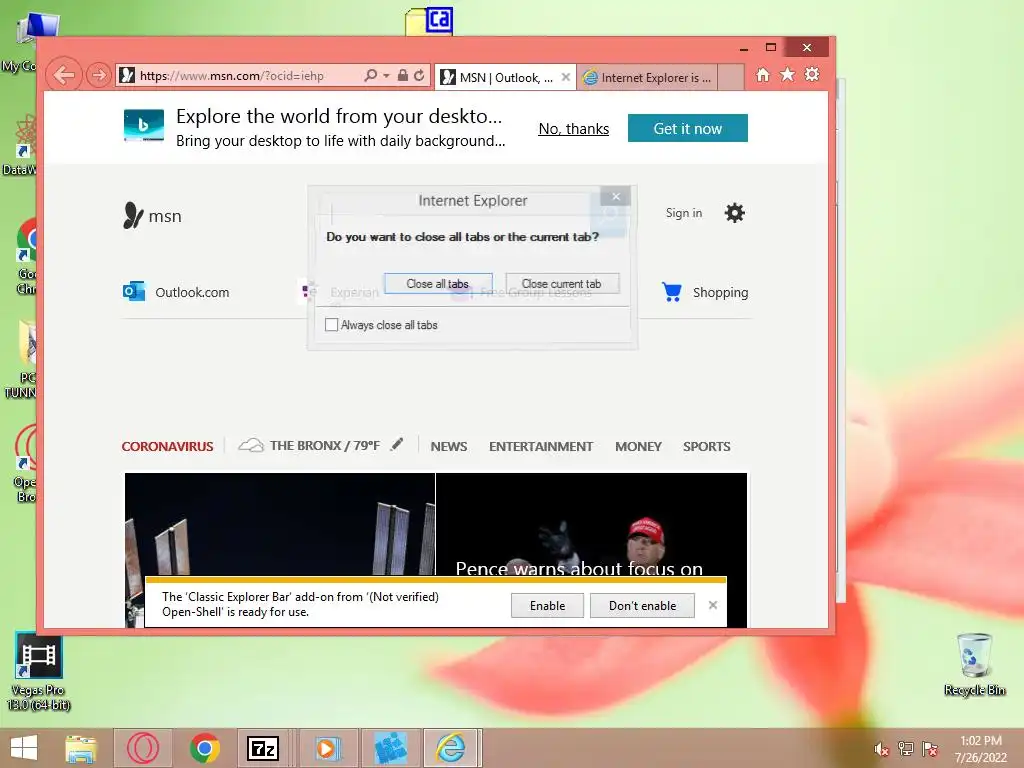This screenshot has width=1024, height=768.
Task: Select the SPORTS category
Action: coord(707,447)
